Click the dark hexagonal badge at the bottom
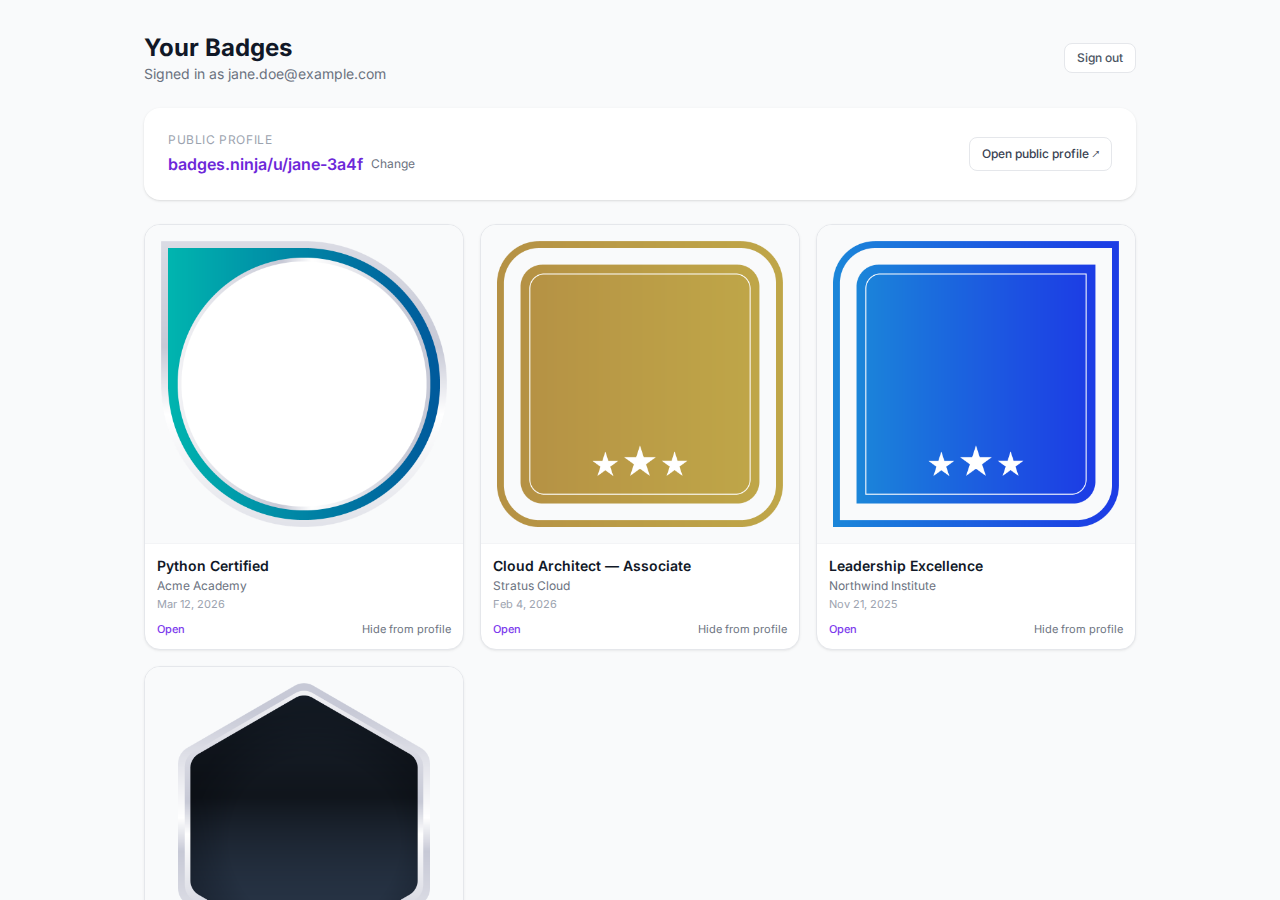Image resolution: width=1280 pixels, height=900 pixels. (303, 790)
